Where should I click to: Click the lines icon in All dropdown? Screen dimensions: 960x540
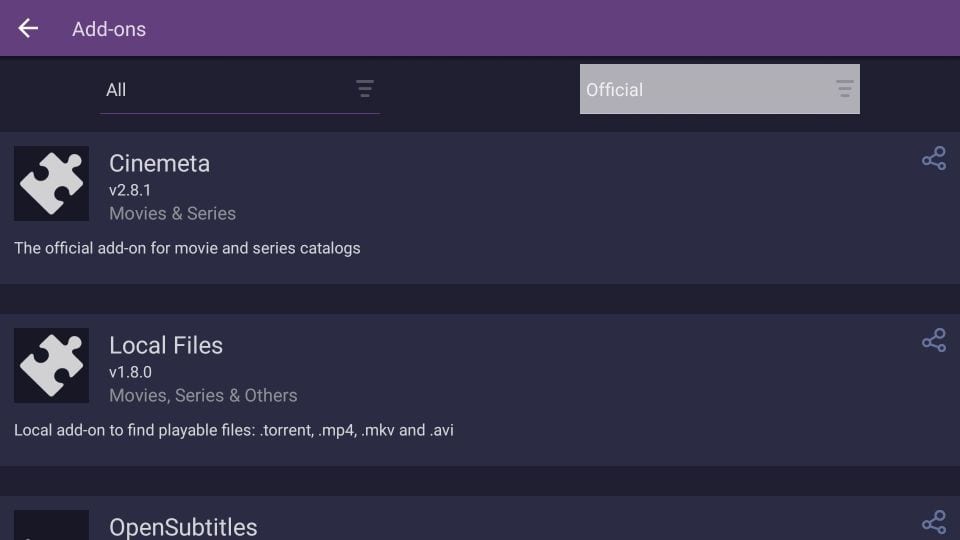pyautogui.click(x=365, y=89)
